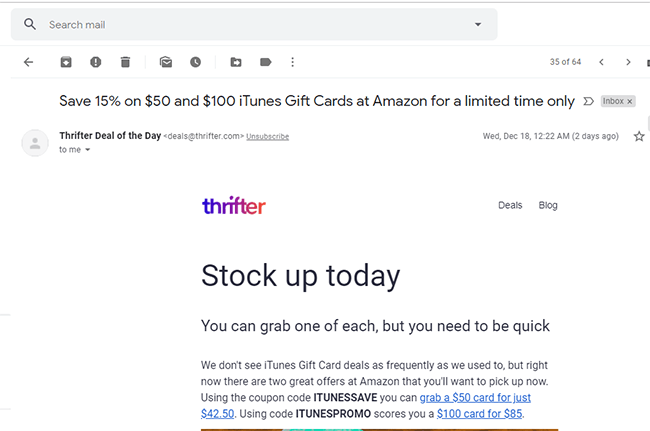Open the More options three-dot menu
This screenshot has height=431, width=650.
(x=293, y=62)
